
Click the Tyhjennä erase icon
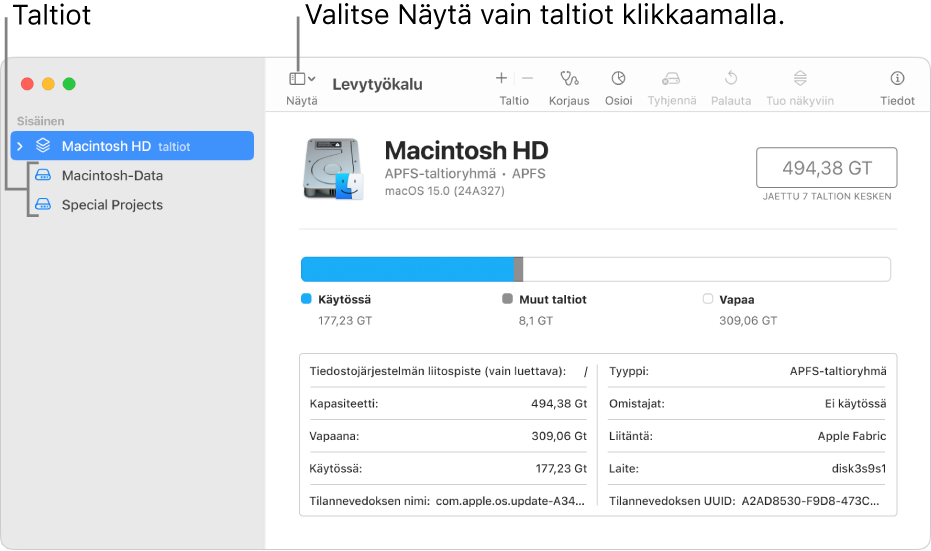click(x=671, y=78)
